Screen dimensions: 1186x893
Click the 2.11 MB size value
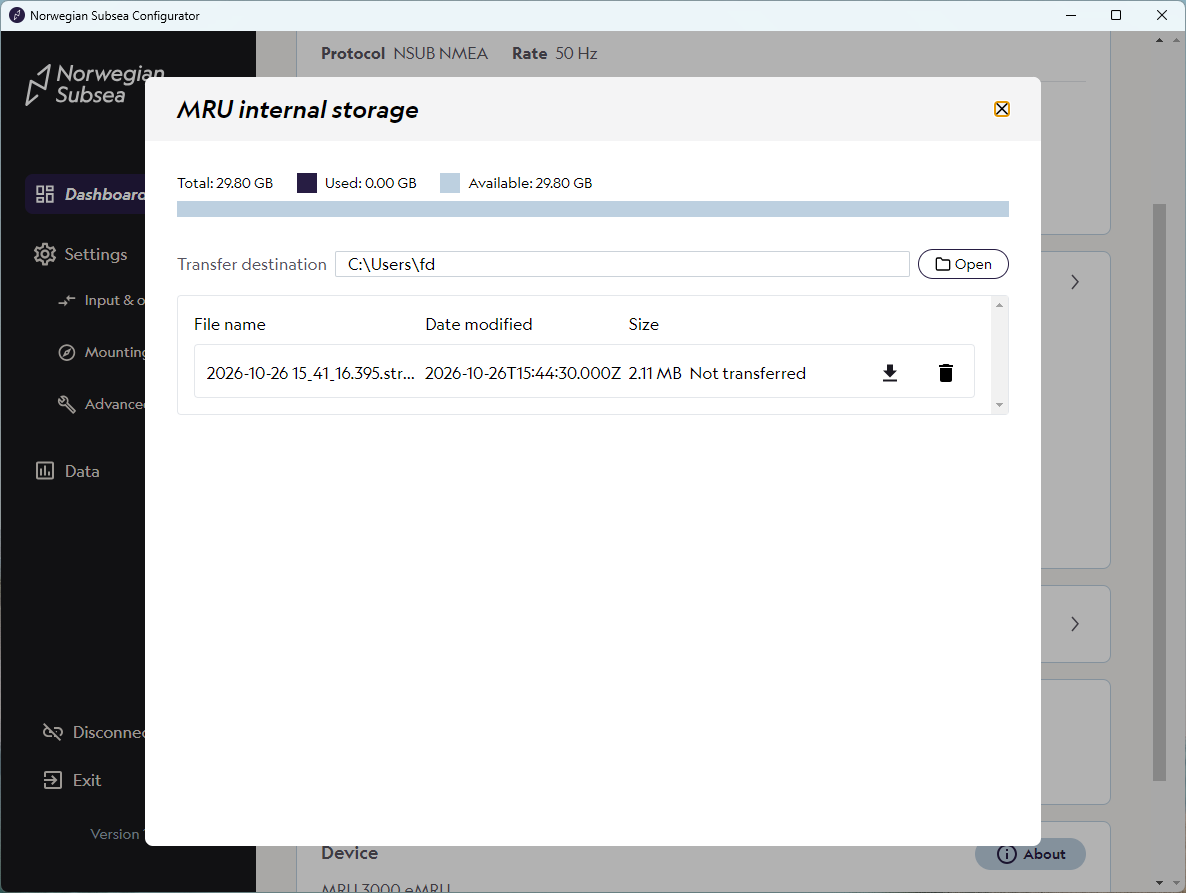pyautogui.click(x=655, y=374)
